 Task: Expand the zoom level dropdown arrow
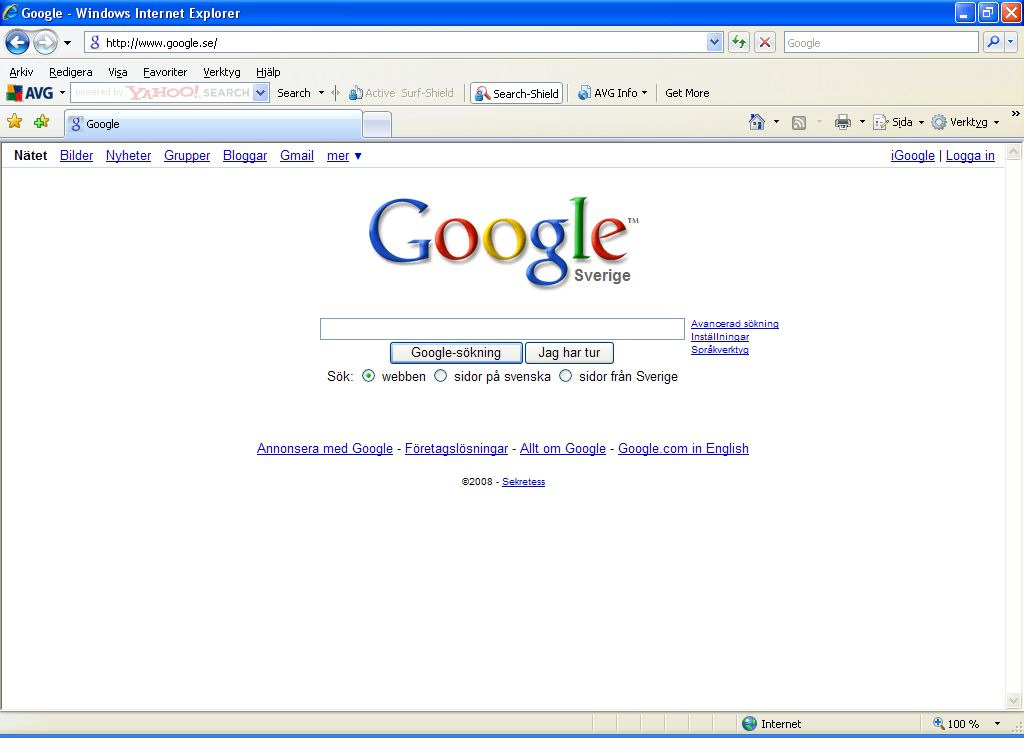(997, 724)
